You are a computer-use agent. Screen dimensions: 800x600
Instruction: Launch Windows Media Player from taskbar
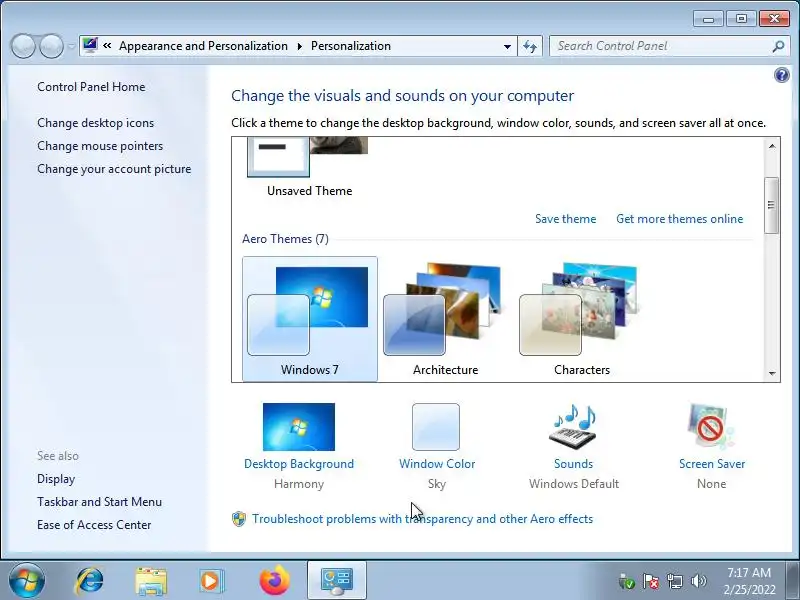(x=210, y=581)
